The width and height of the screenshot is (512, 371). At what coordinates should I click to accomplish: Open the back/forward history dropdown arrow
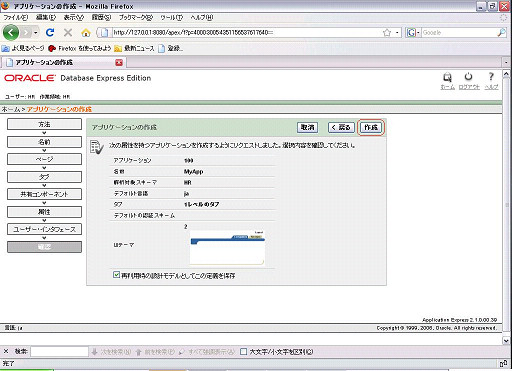pyautogui.click(x=35, y=33)
